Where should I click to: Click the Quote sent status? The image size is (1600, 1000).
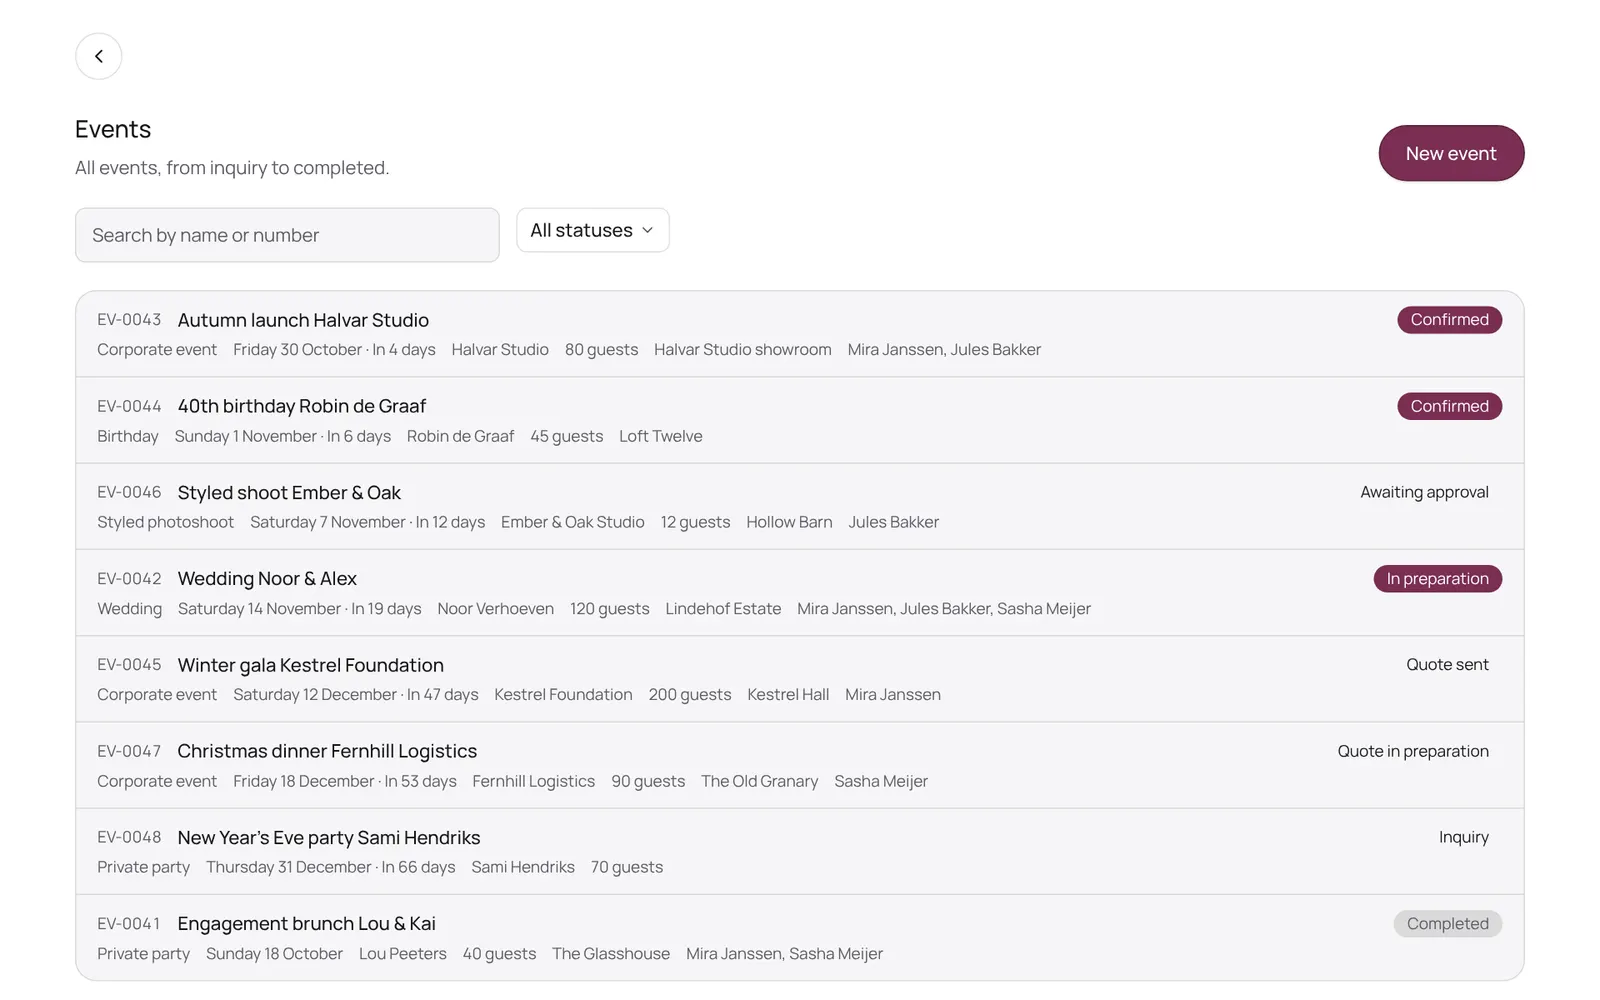(1447, 665)
